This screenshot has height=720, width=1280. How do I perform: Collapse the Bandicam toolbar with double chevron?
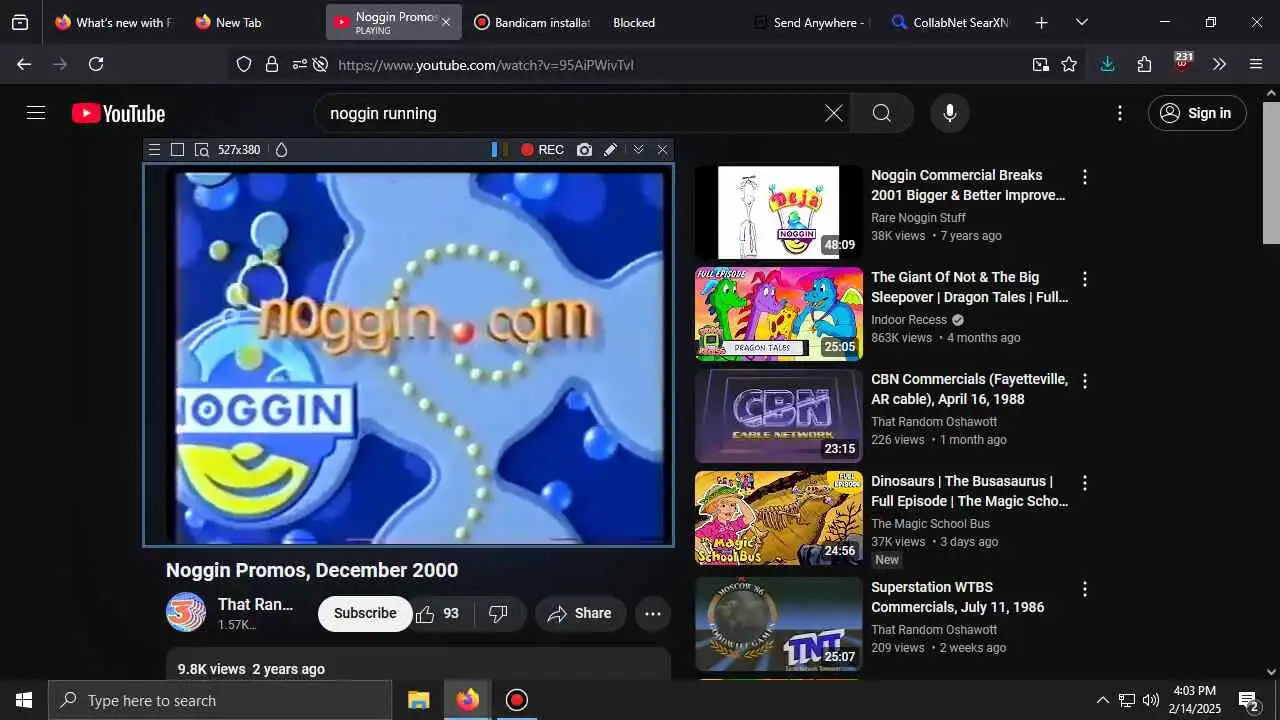638,150
